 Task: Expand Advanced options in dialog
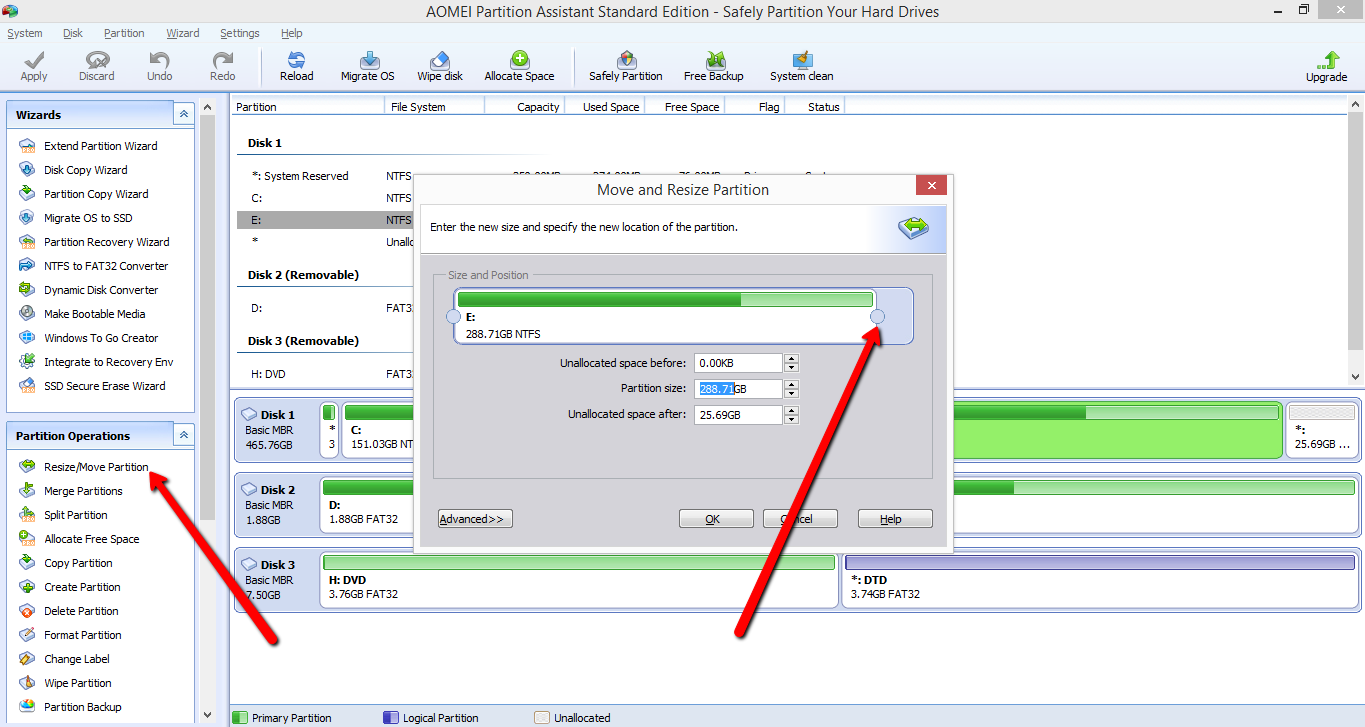click(x=475, y=519)
